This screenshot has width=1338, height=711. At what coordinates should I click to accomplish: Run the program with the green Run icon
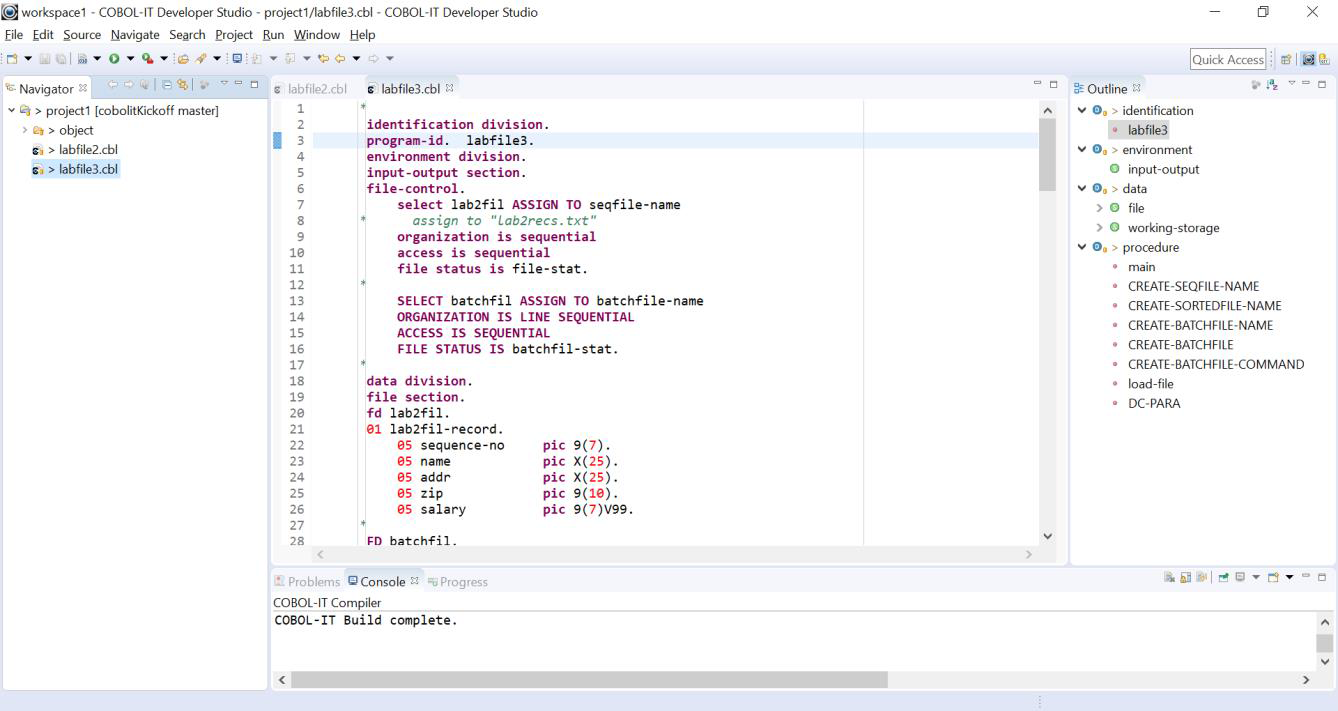click(x=113, y=58)
